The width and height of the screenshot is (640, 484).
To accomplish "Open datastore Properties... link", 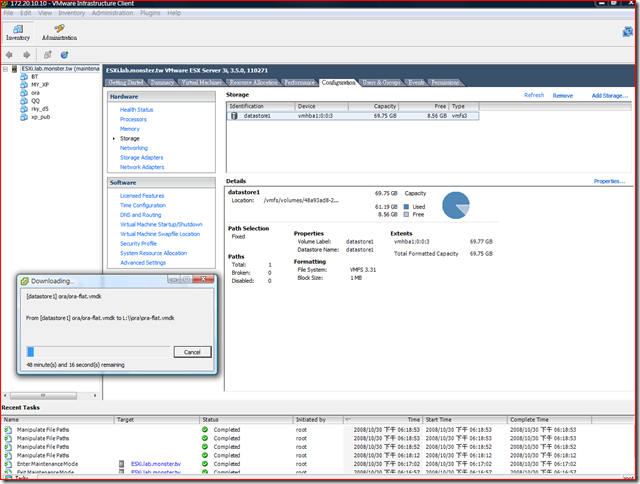I will [609, 181].
